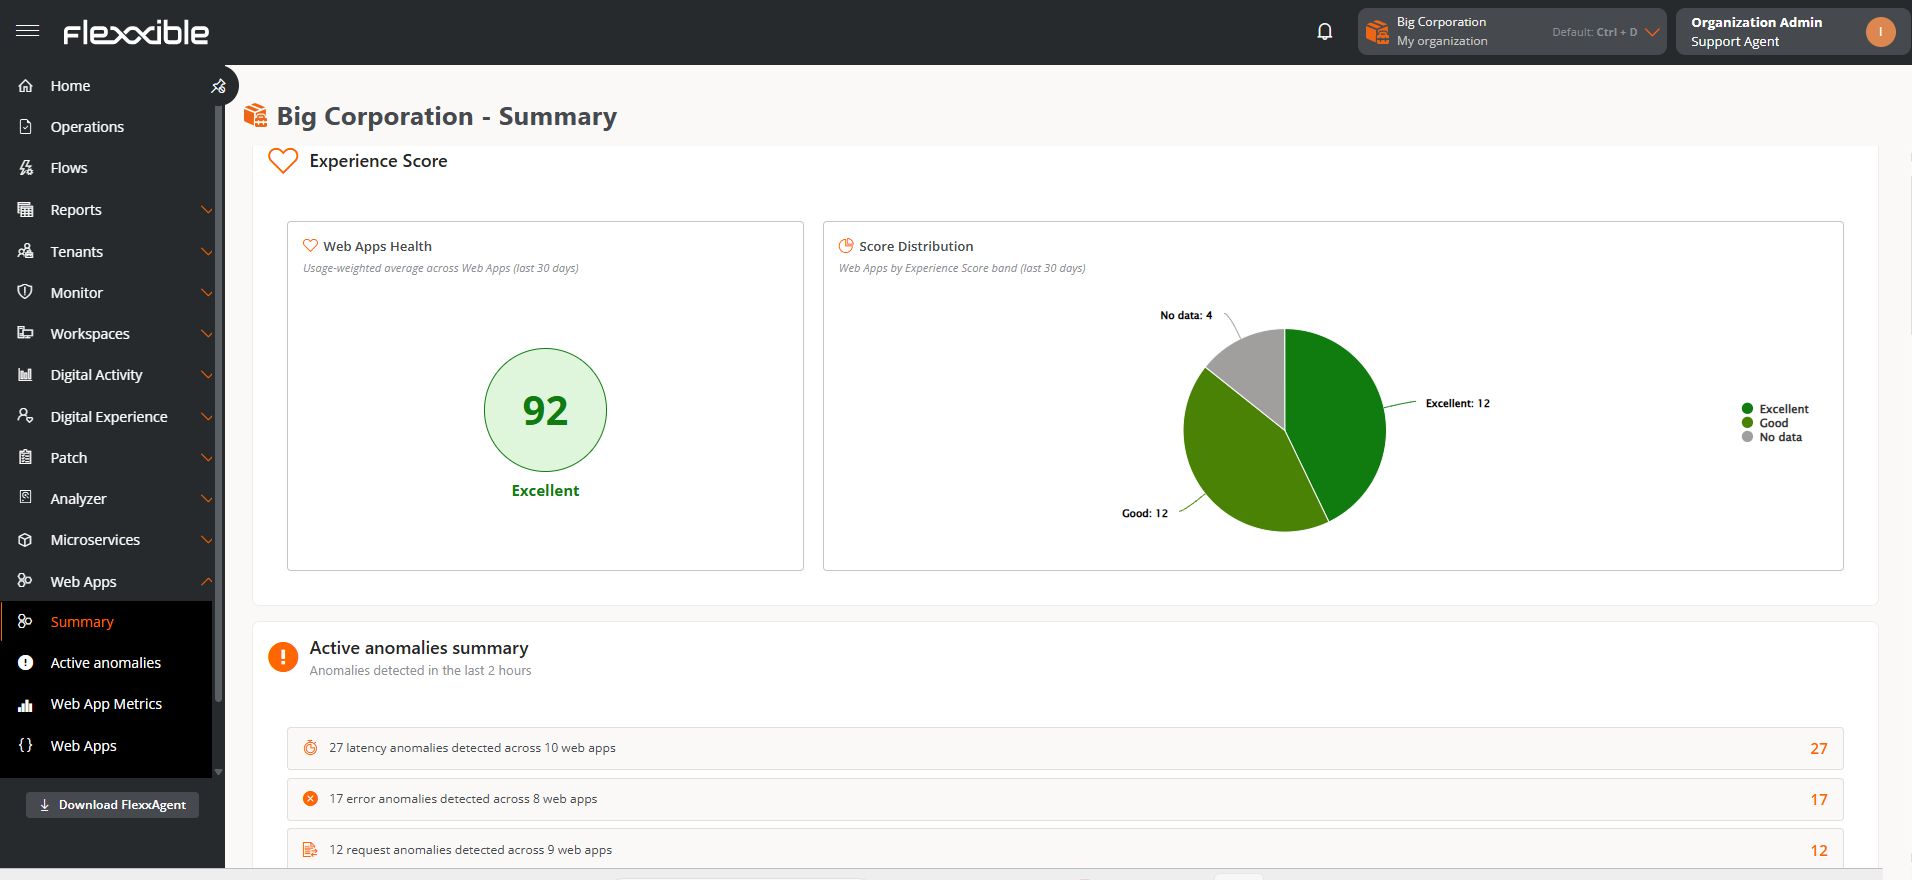Open the organization selector dropdown arrow

[x=1652, y=32]
